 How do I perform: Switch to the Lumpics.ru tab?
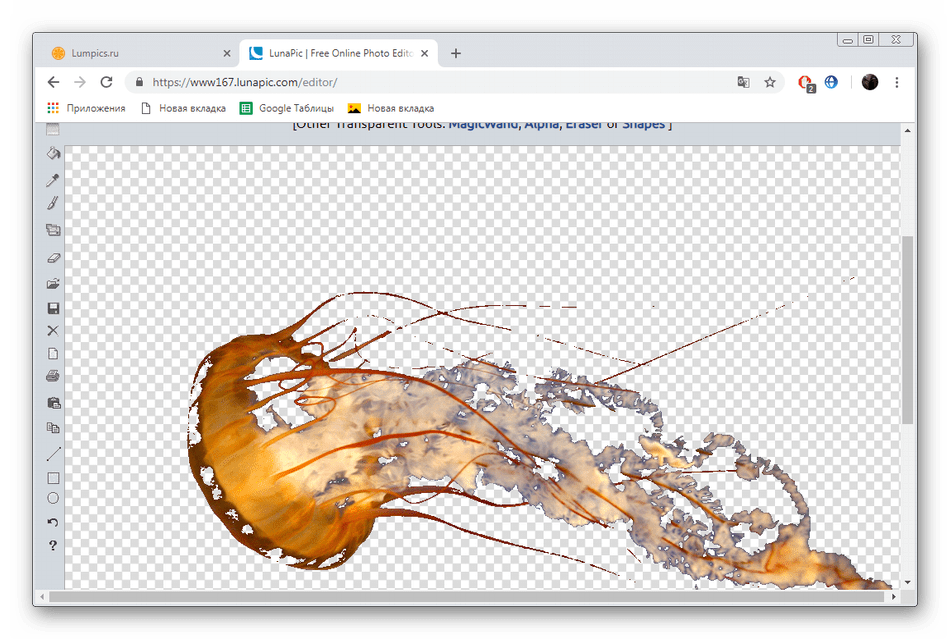pyautogui.click(x=130, y=53)
